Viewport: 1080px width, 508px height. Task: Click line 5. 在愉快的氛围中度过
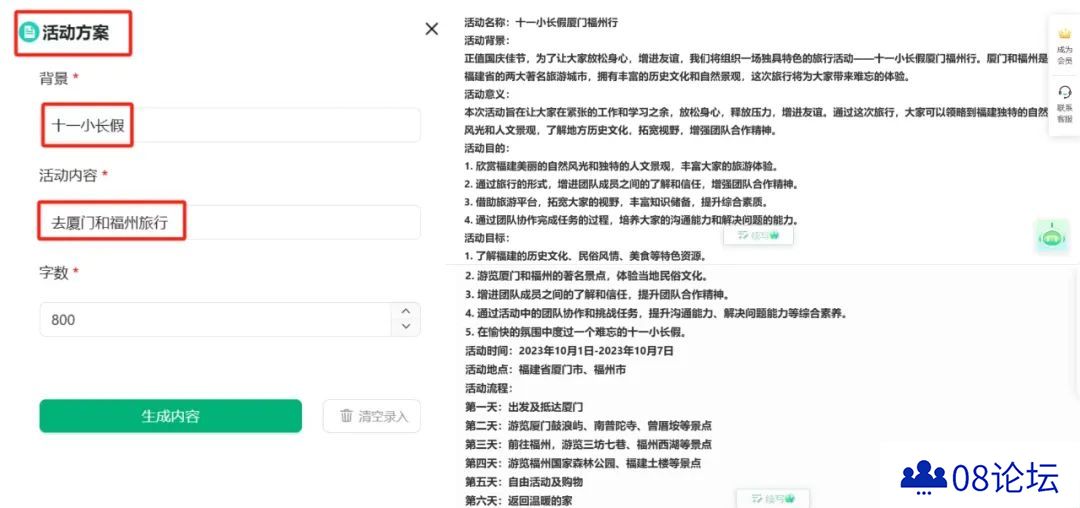click(575, 332)
